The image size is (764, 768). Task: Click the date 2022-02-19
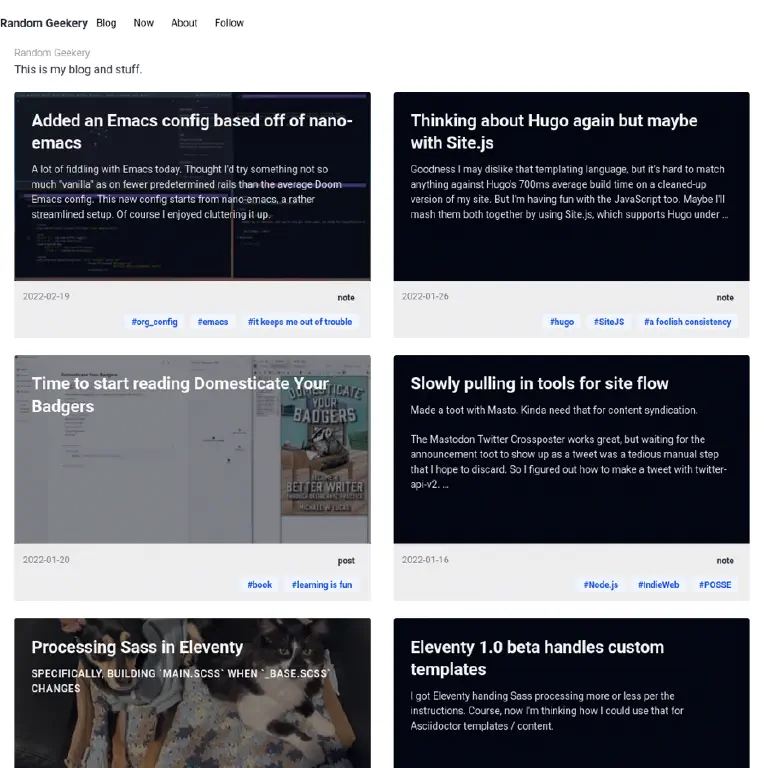(46, 296)
